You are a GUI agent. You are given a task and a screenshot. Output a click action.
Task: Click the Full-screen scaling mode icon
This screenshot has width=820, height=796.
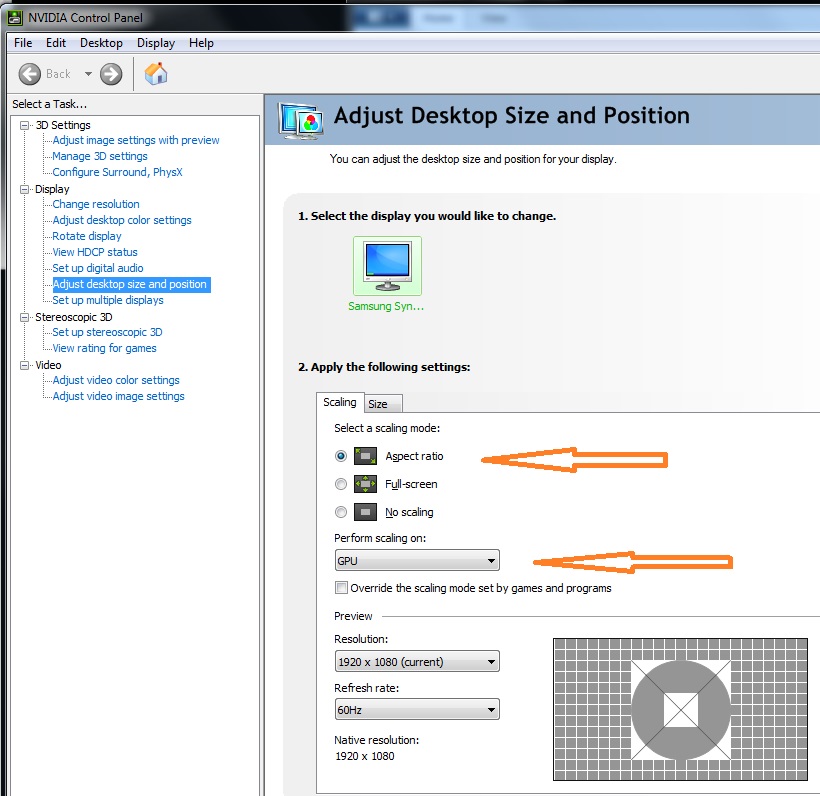(365, 484)
